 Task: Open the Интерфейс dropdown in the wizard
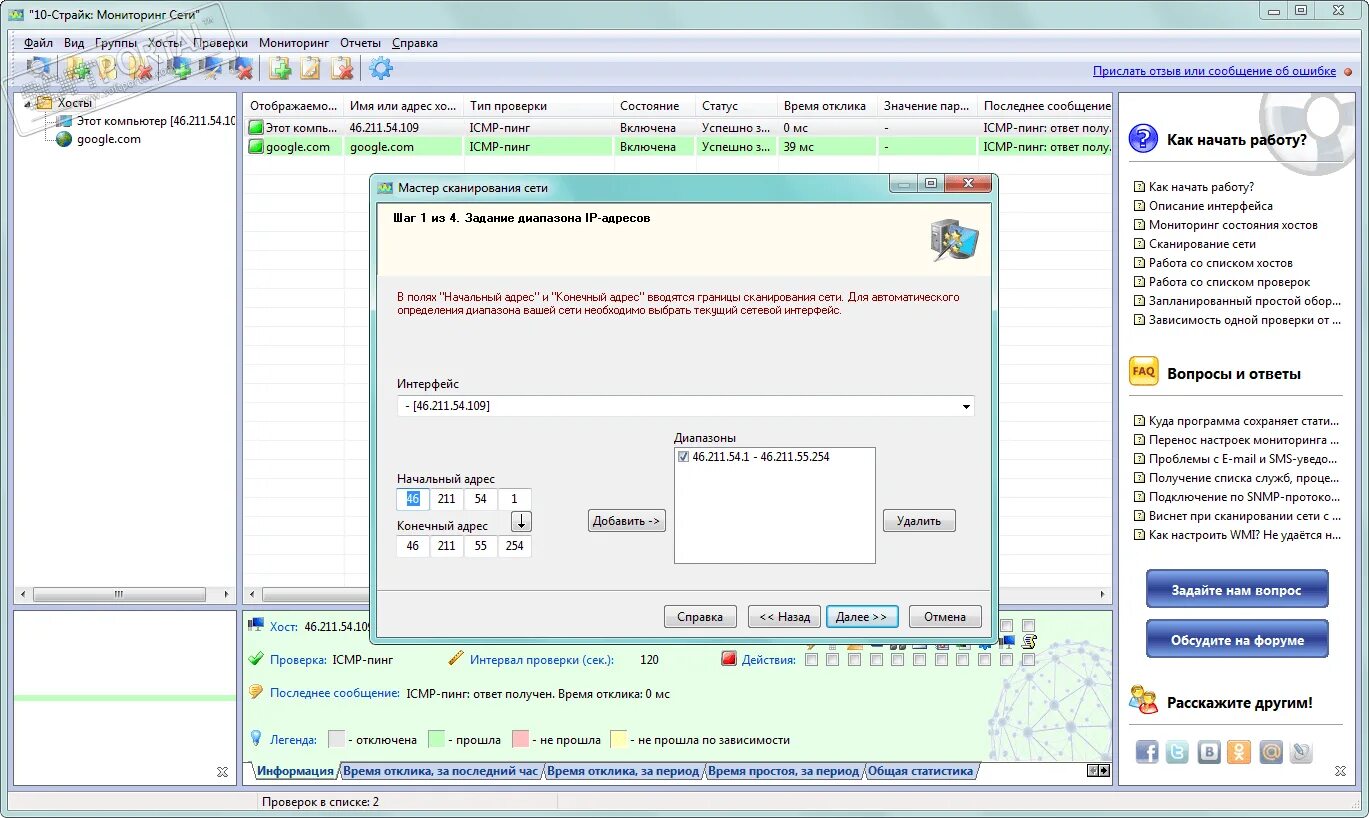point(965,406)
